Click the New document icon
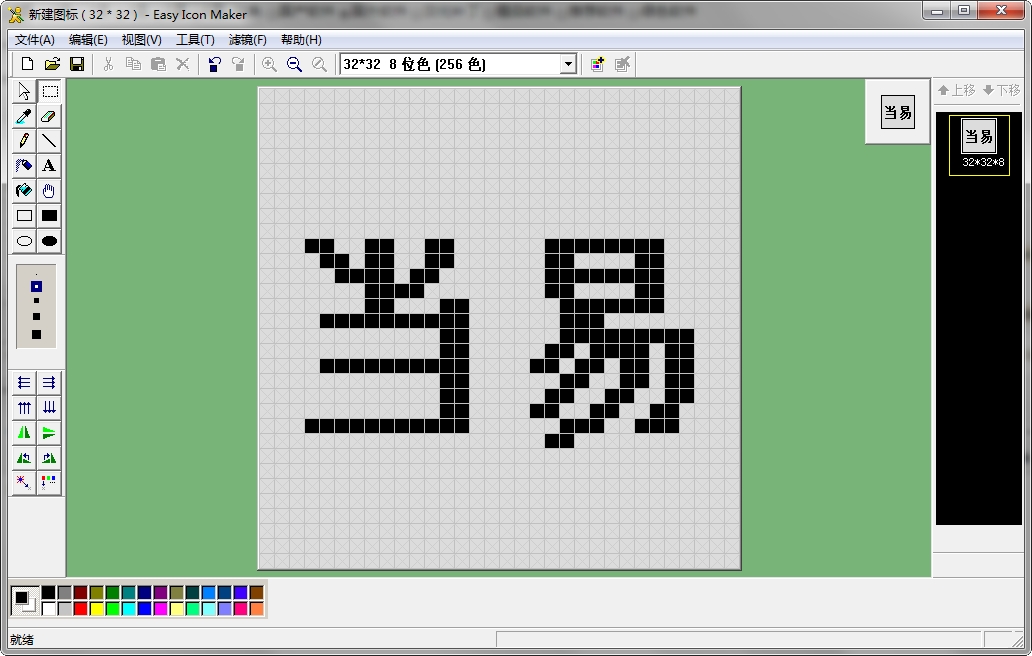The height and width of the screenshot is (656, 1032). pos(27,63)
